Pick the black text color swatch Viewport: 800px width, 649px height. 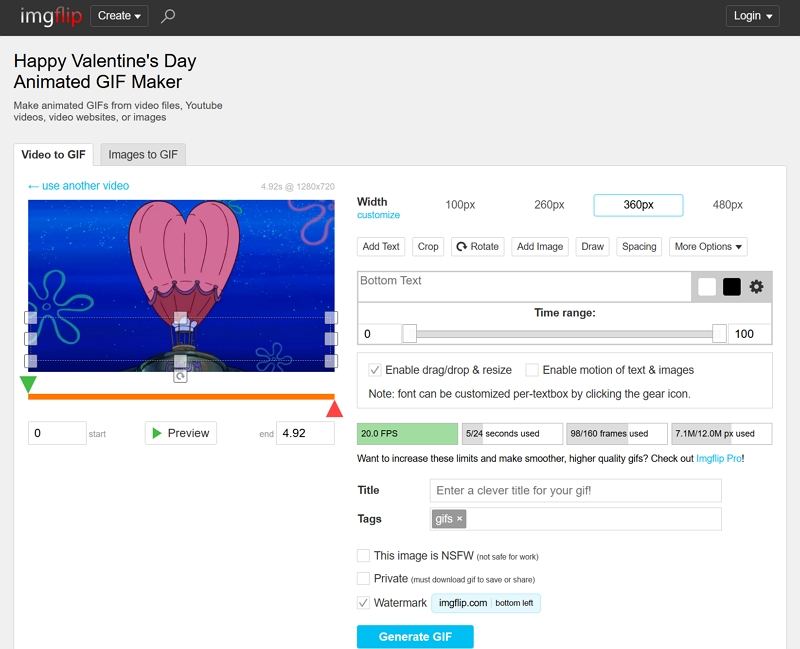click(734, 286)
